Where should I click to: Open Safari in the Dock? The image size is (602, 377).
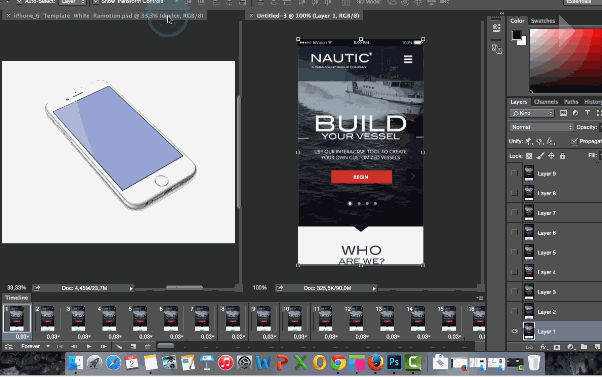113,362
